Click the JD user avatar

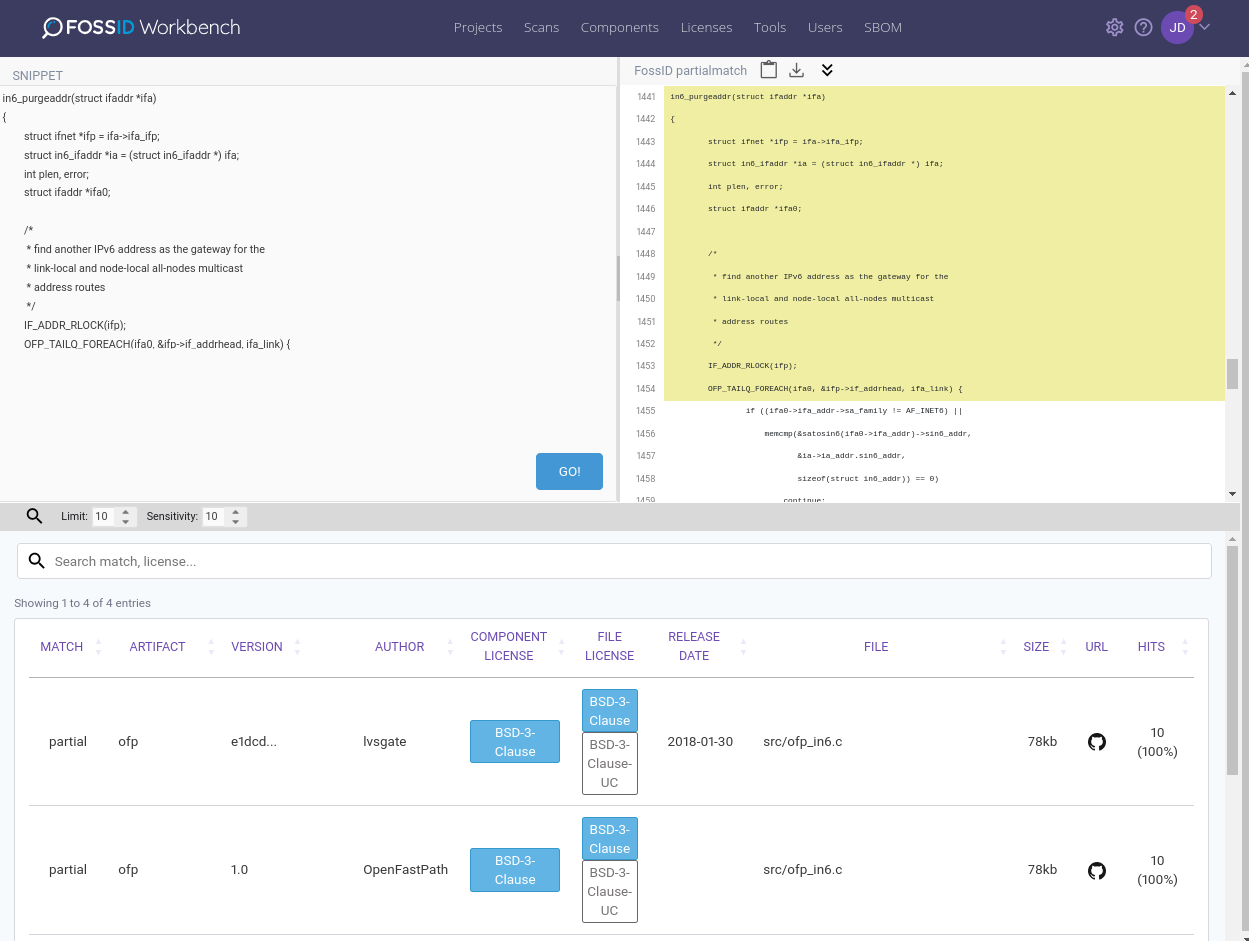[1177, 28]
